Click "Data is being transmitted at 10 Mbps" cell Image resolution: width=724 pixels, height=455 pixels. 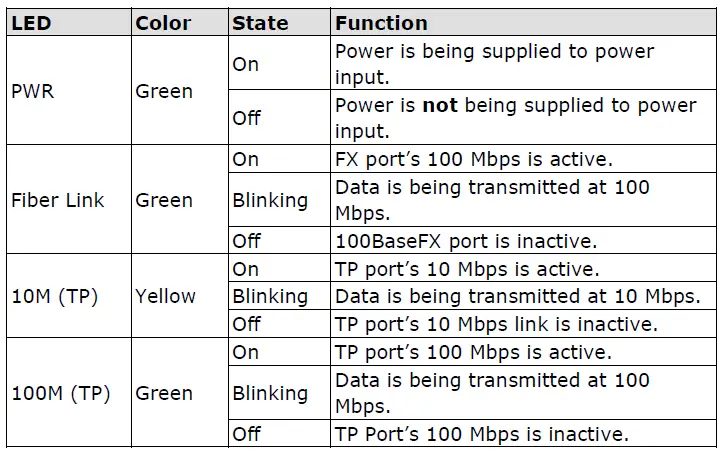tap(515, 296)
